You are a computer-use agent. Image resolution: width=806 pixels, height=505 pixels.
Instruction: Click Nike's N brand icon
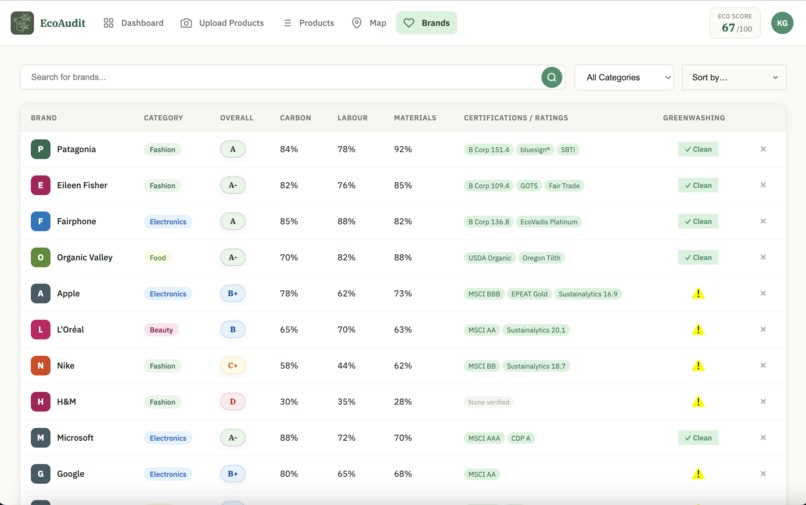(41, 365)
